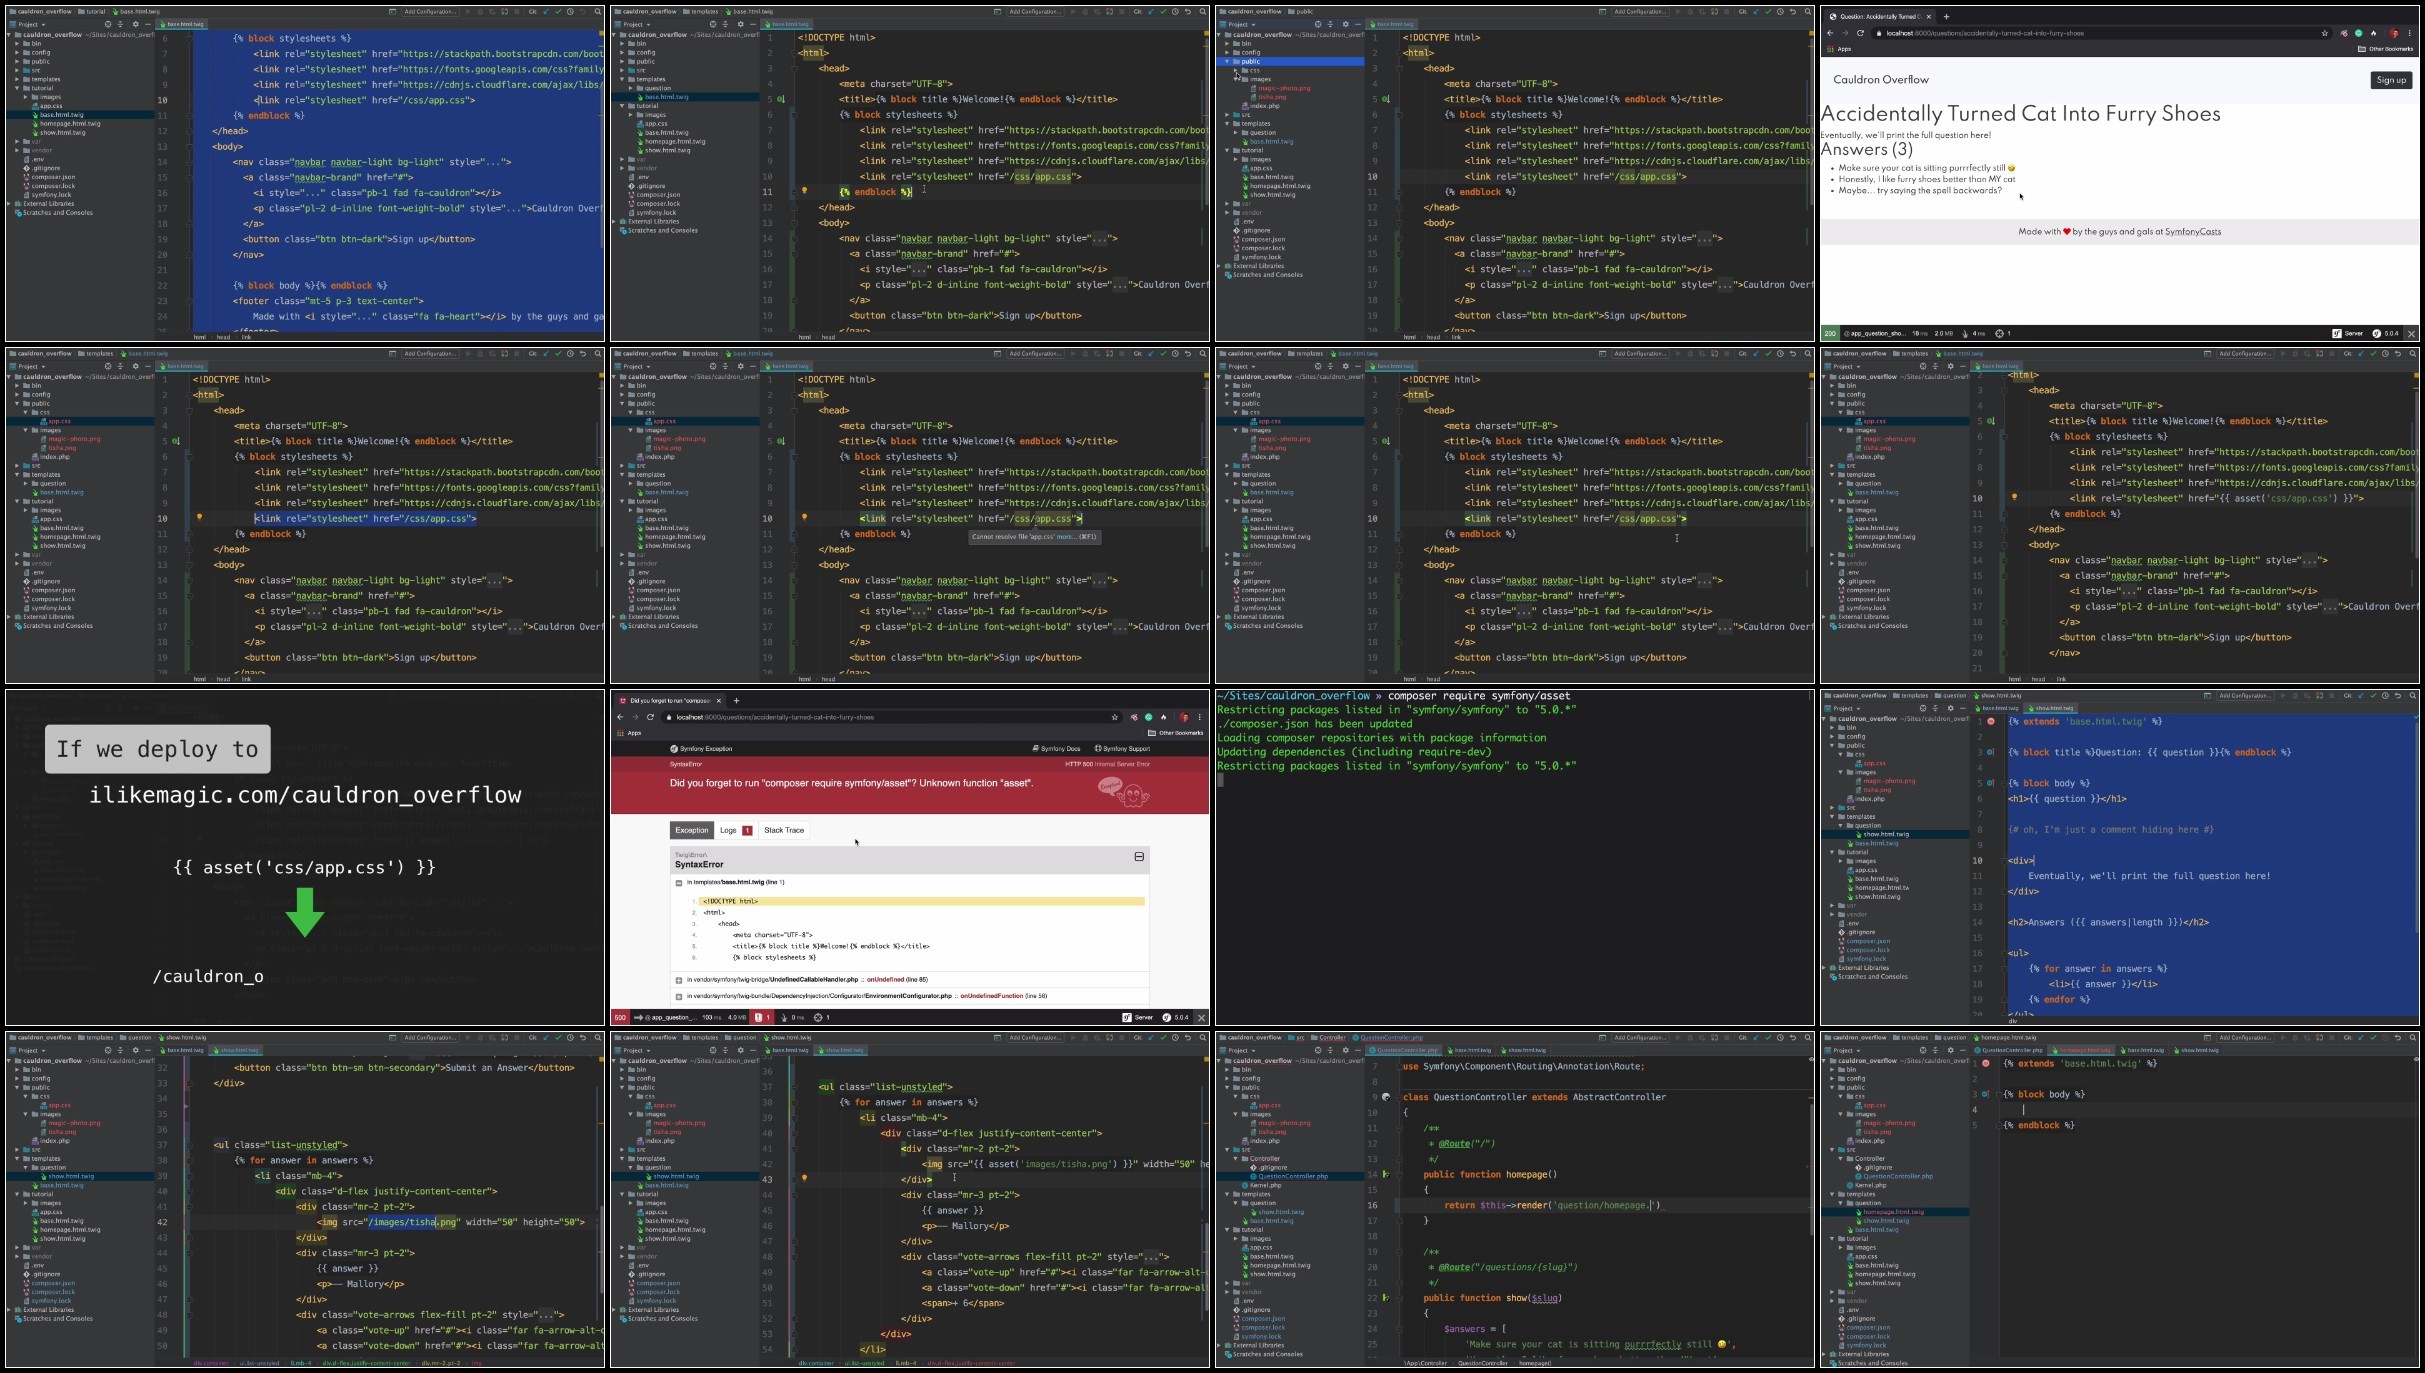
Task: Reload the Cauldron Overflow question page
Action: [1860, 33]
